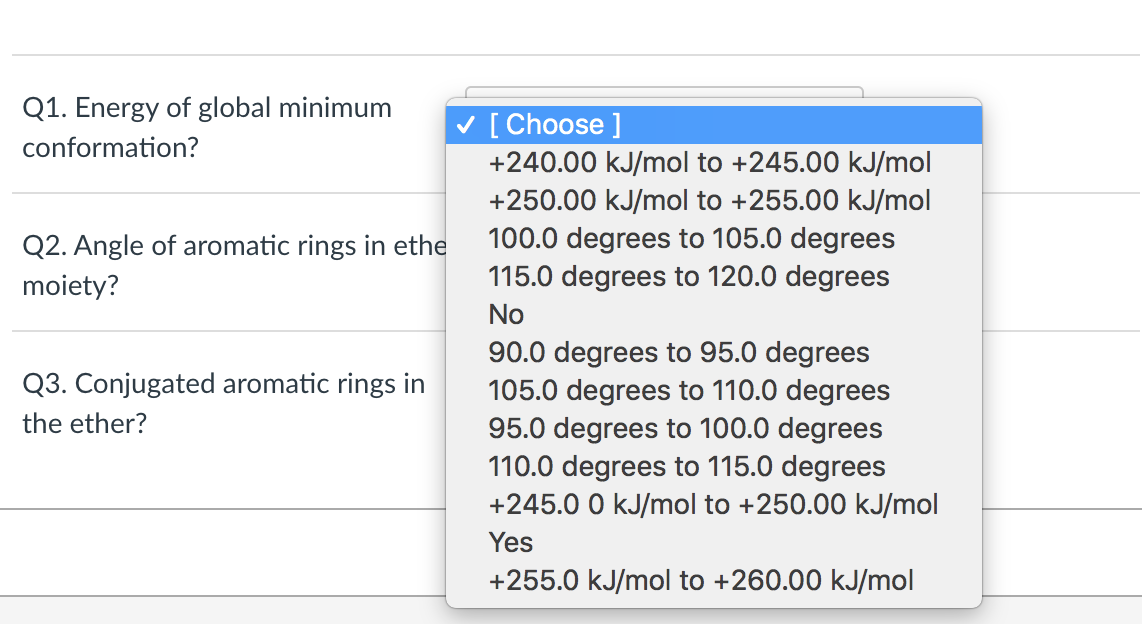
Task: Select 100.0 degrees to 105.0 degrees
Action: 691,238
